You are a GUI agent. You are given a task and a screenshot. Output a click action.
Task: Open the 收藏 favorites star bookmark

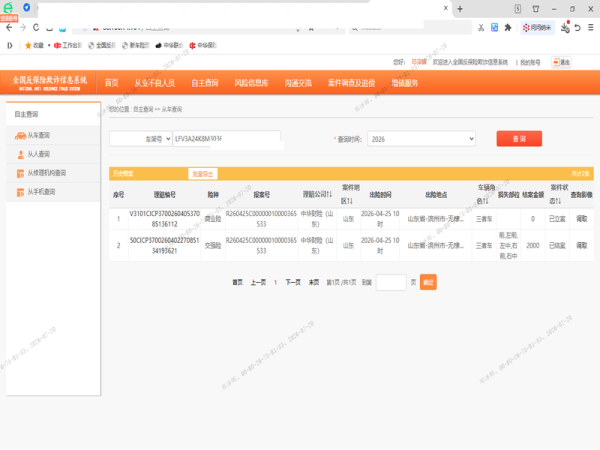point(34,46)
